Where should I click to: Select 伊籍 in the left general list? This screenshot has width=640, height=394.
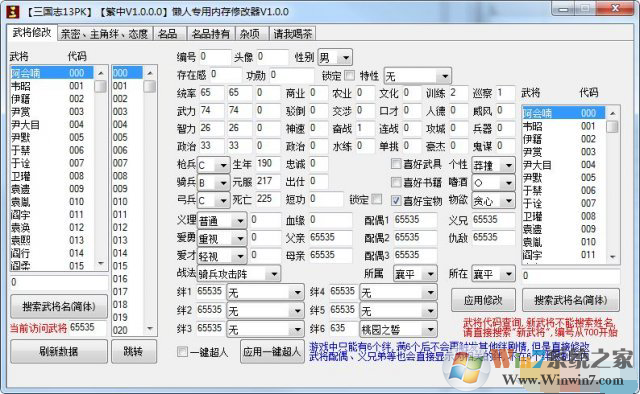[x=52, y=99]
